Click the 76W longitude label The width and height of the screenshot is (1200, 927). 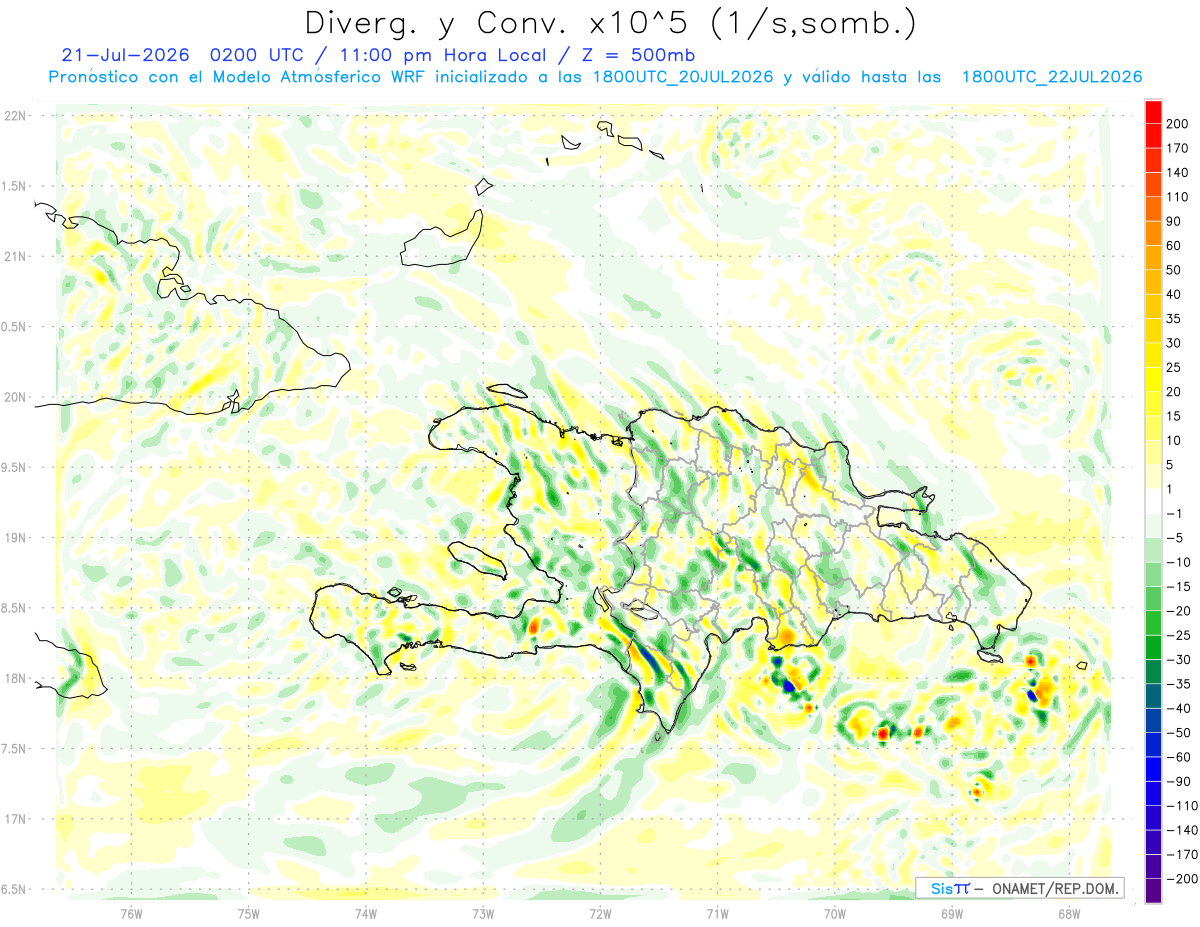[131, 913]
